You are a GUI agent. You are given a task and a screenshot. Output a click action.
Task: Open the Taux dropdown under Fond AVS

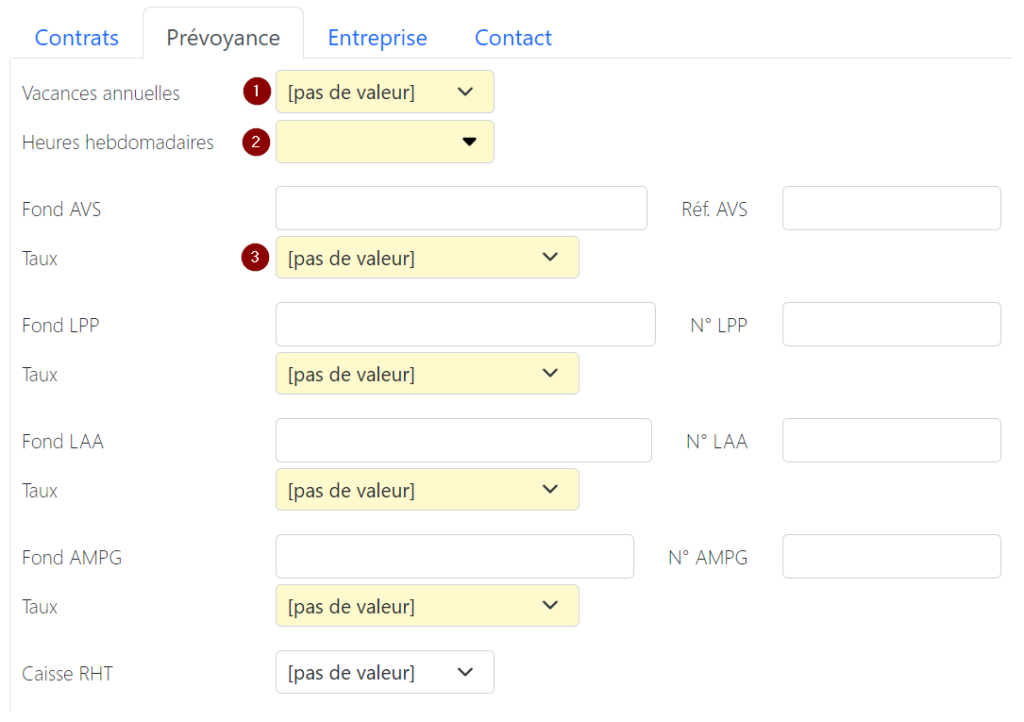(426, 258)
